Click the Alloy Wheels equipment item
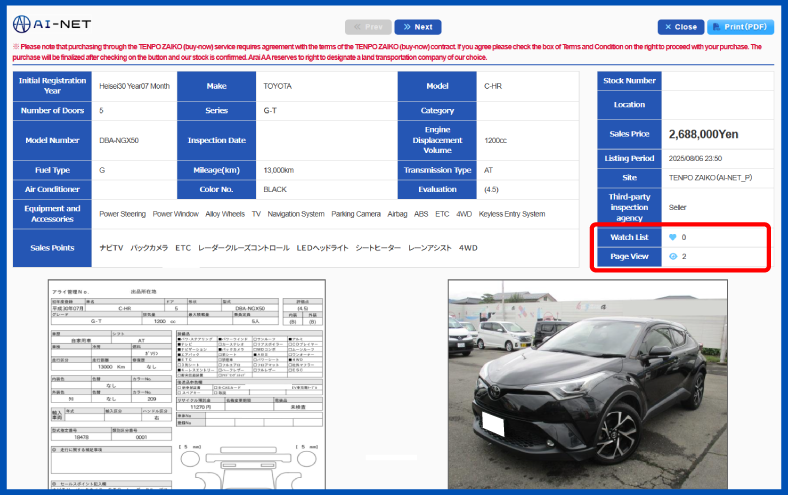This screenshot has width=788, height=495. pos(225,214)
